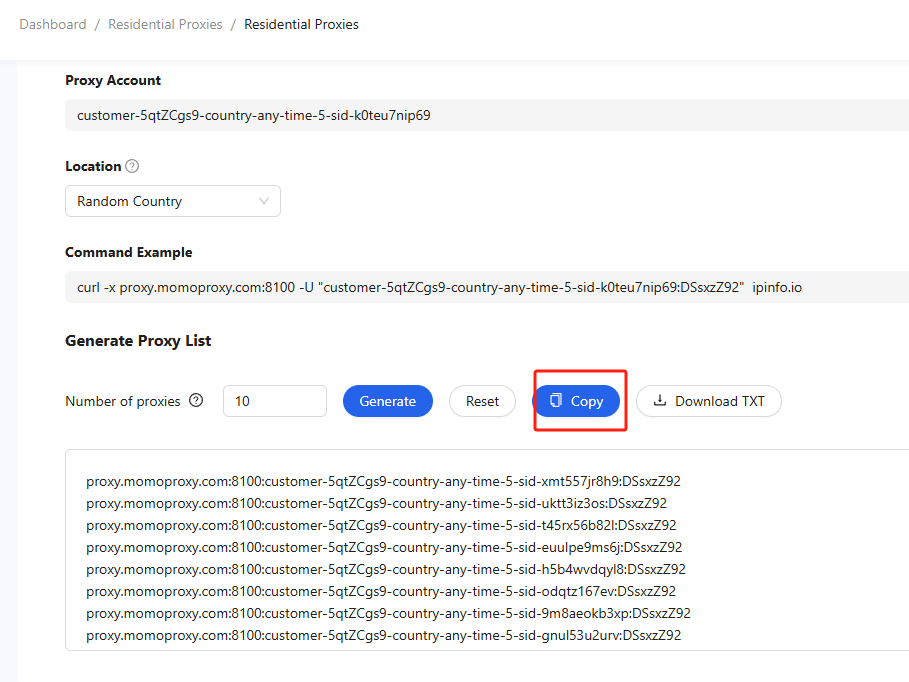Viewport: 909px width, 682px height.
Task: Go to Dashboard breadcrumb
Action: pos(53,24)
